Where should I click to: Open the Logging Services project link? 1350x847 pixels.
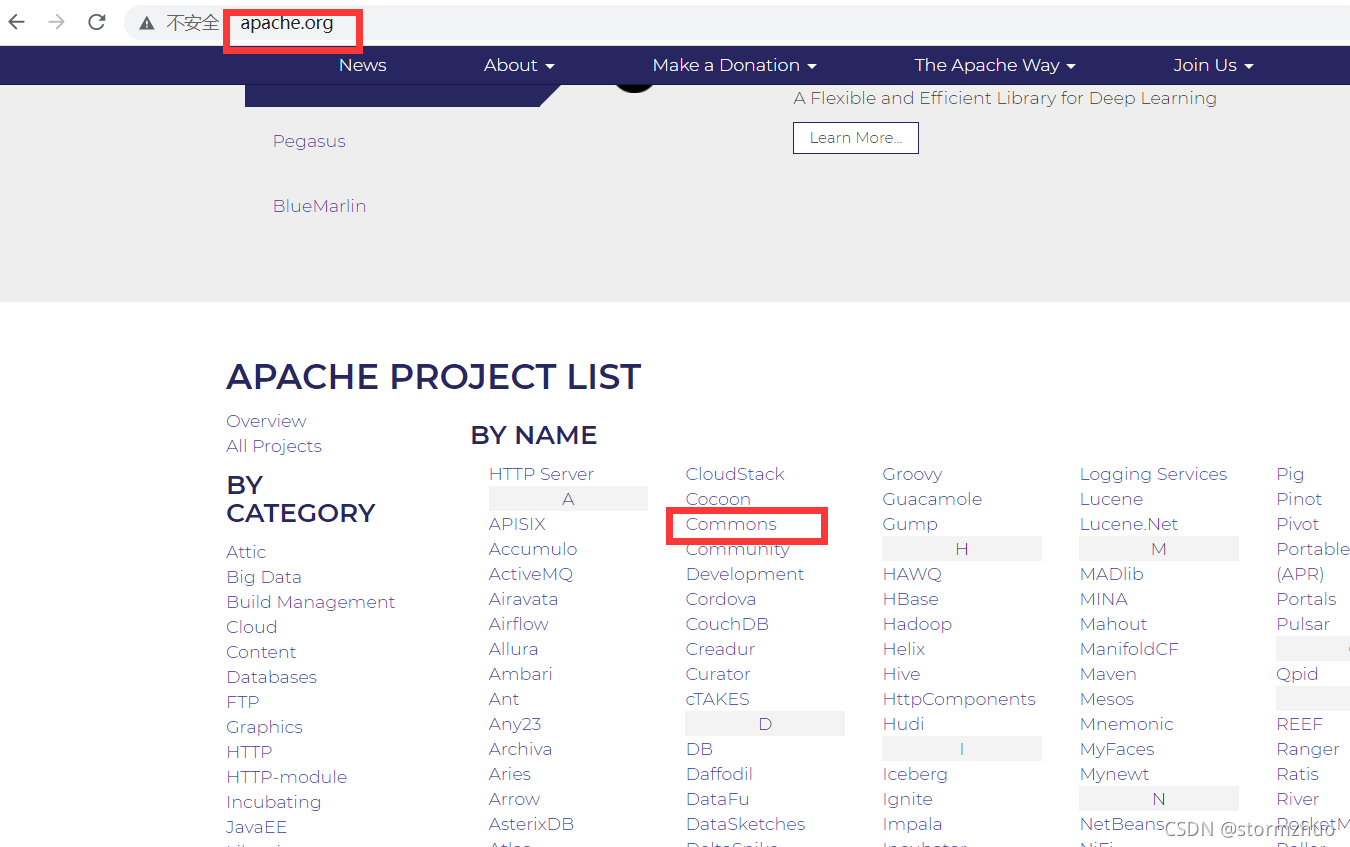pos(1153,474)
